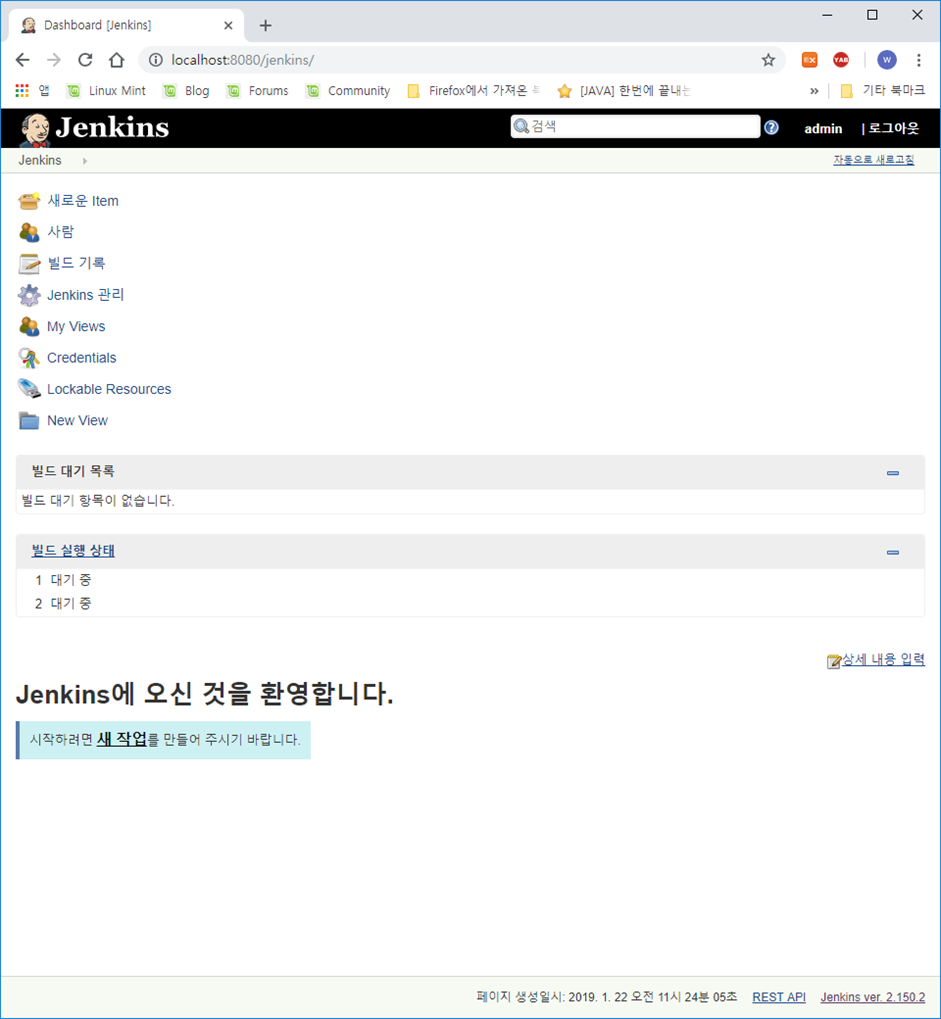This screenshot has width=941, height=1019.
Task: Reload the page
Action: pos(85,60)
